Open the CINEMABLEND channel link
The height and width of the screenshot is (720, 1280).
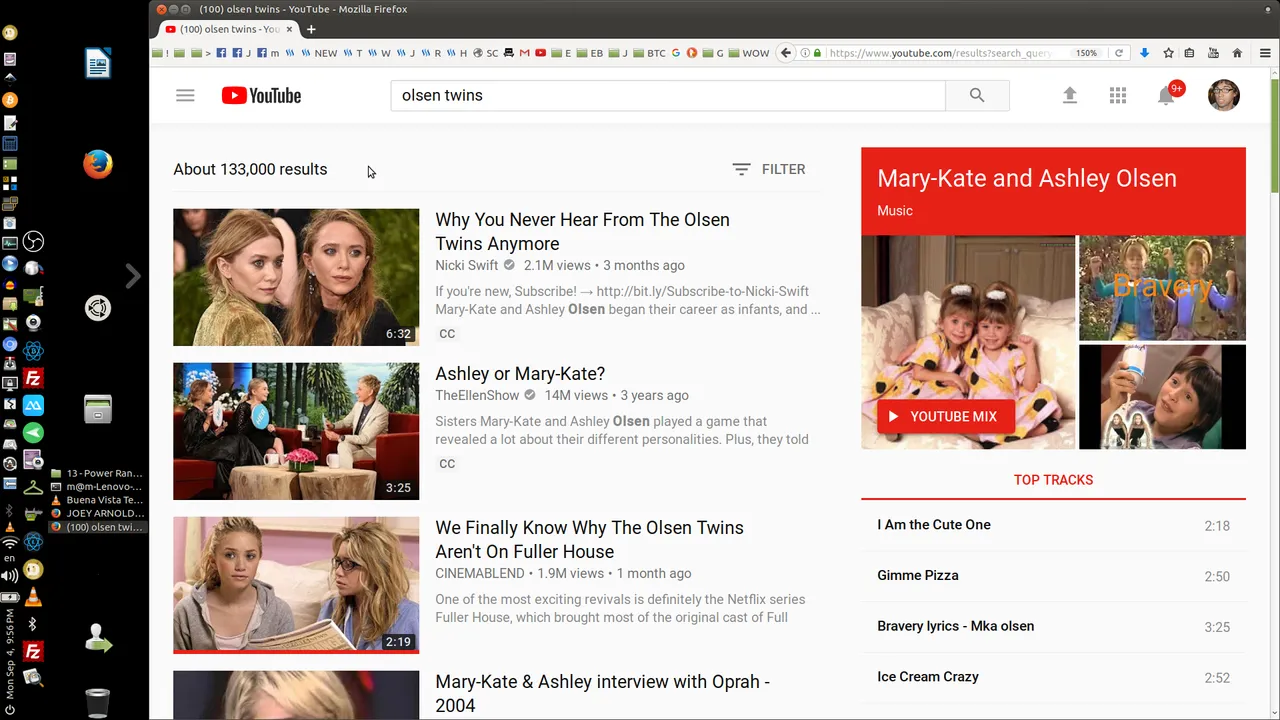coord(479,573)
